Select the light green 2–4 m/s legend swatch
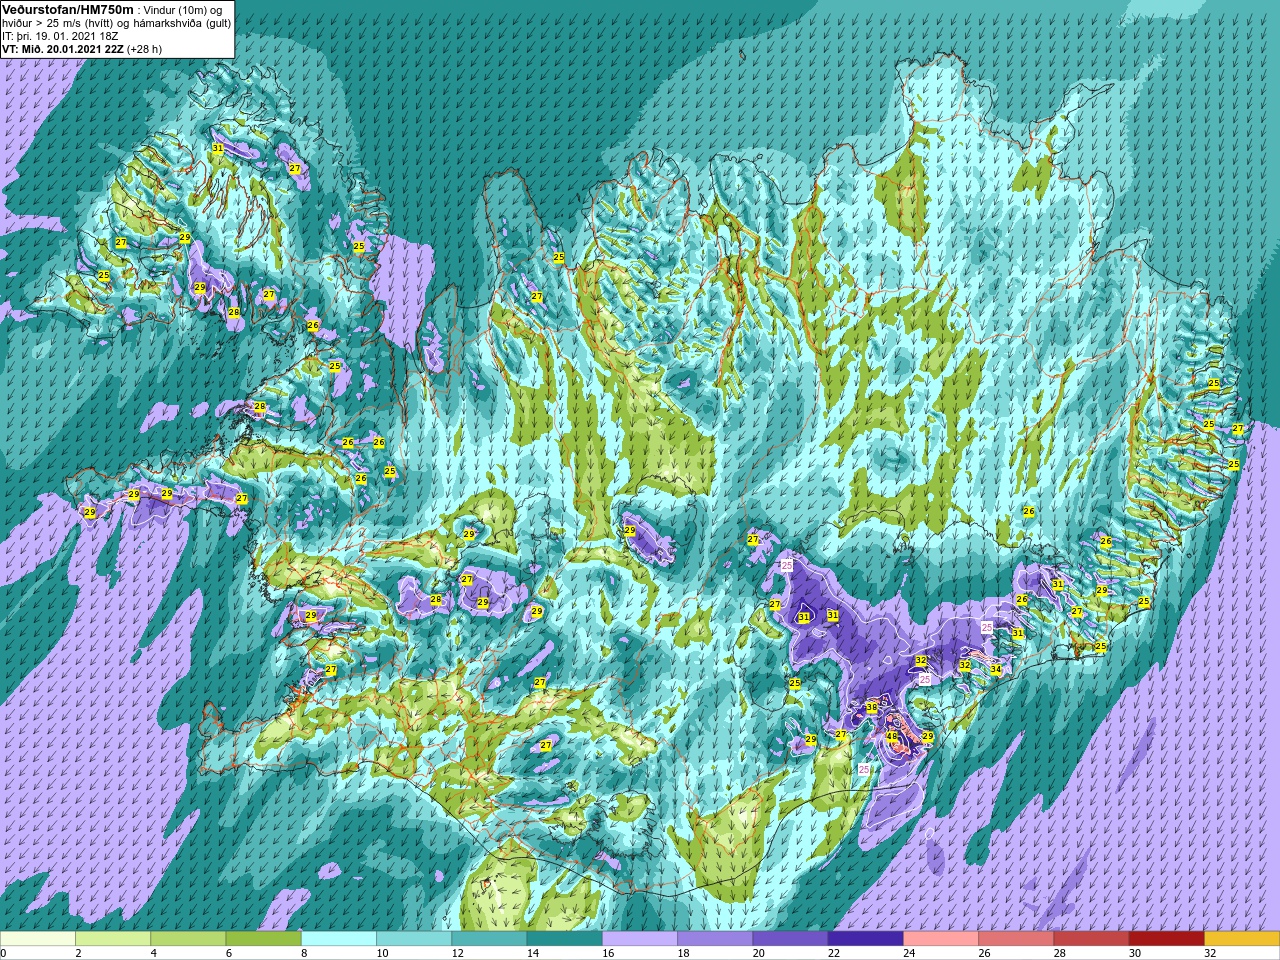 pyautogui.click(x=113, y=939)
